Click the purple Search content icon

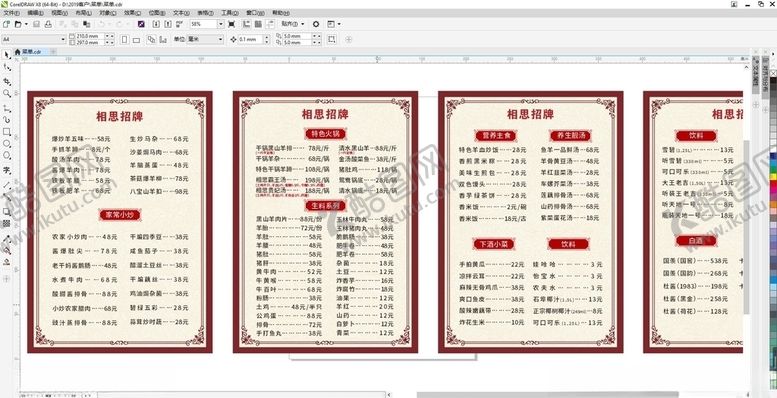click(141, 24)
